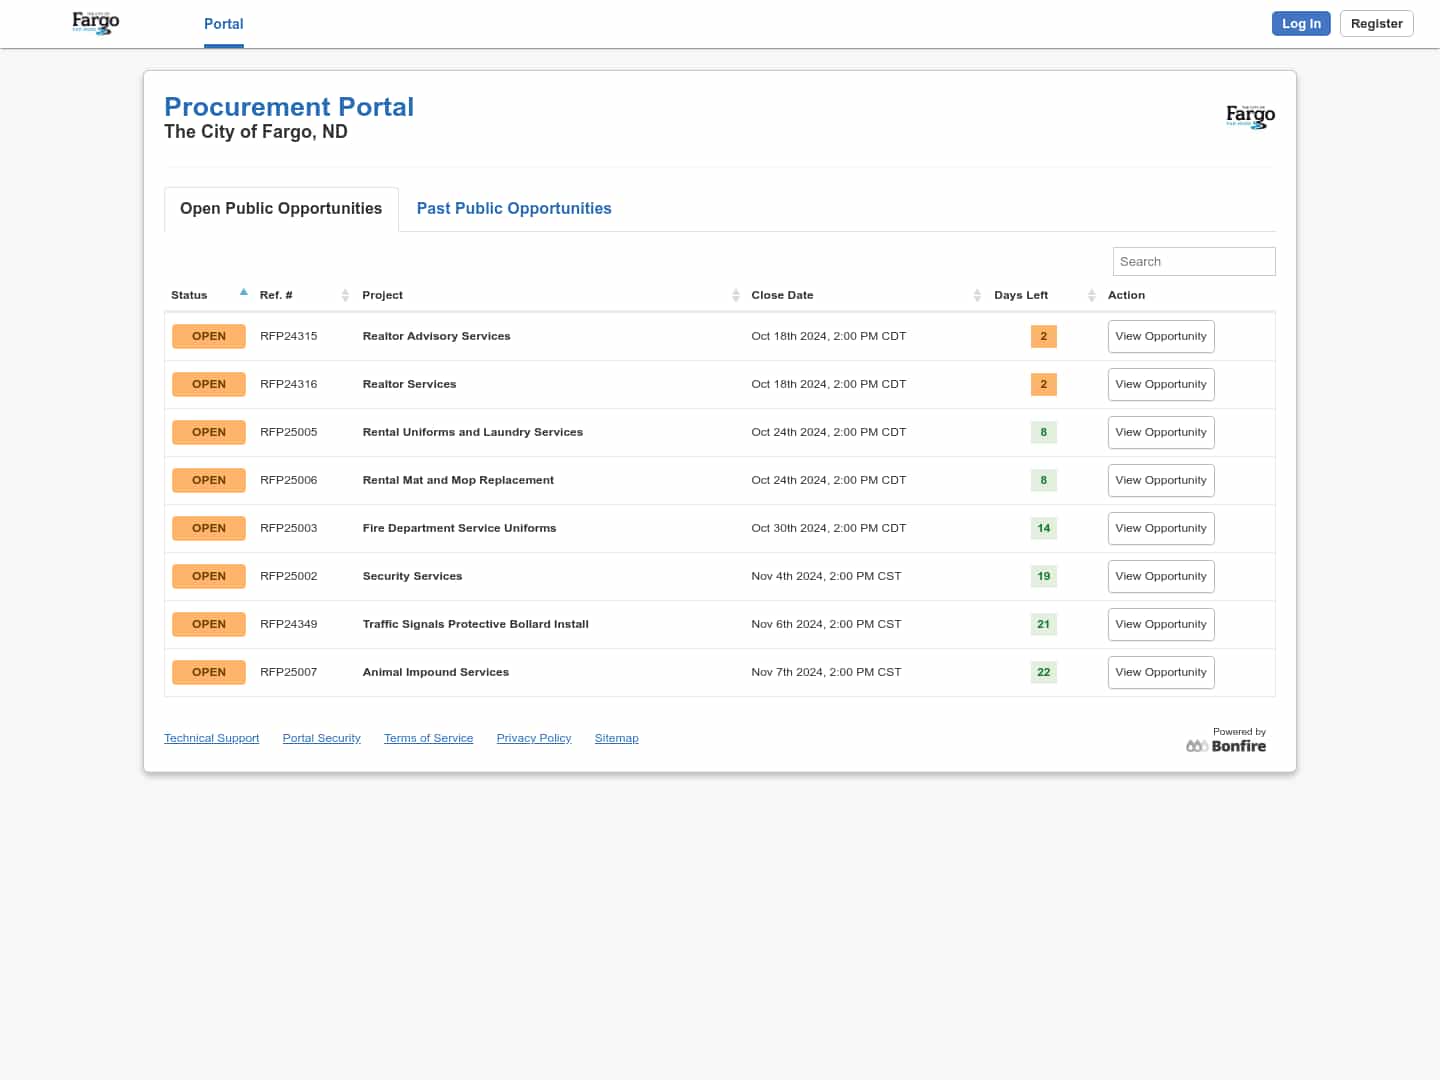Click OPEN status badge for RFP25007

pos(209,673)
